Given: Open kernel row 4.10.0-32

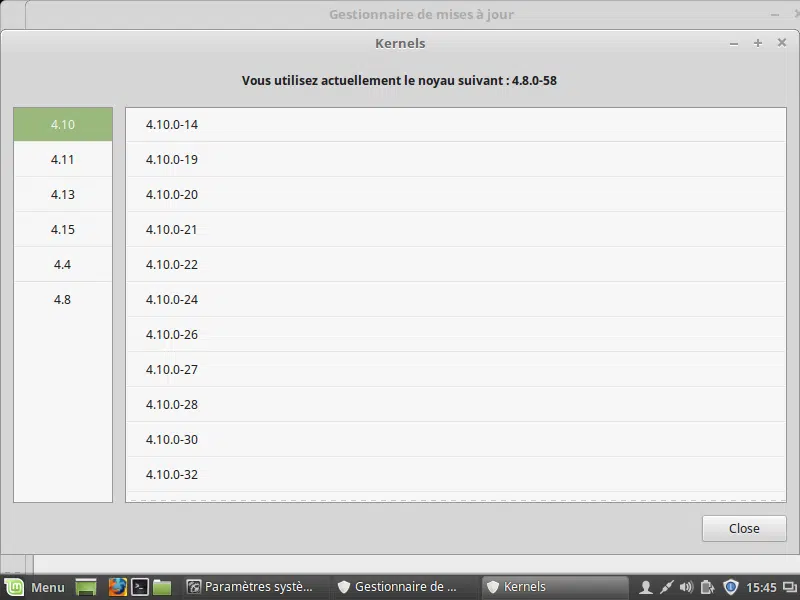Looking at the screenshot, I should coord(456,474).
